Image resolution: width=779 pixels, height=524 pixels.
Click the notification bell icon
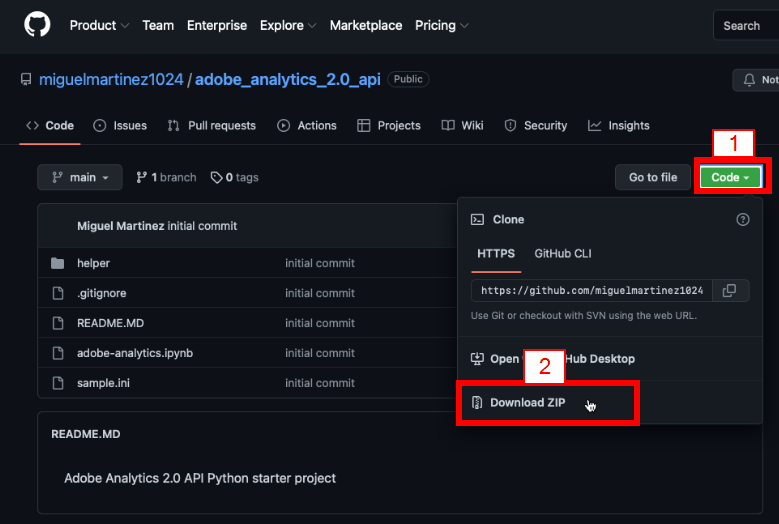(749, 79)
